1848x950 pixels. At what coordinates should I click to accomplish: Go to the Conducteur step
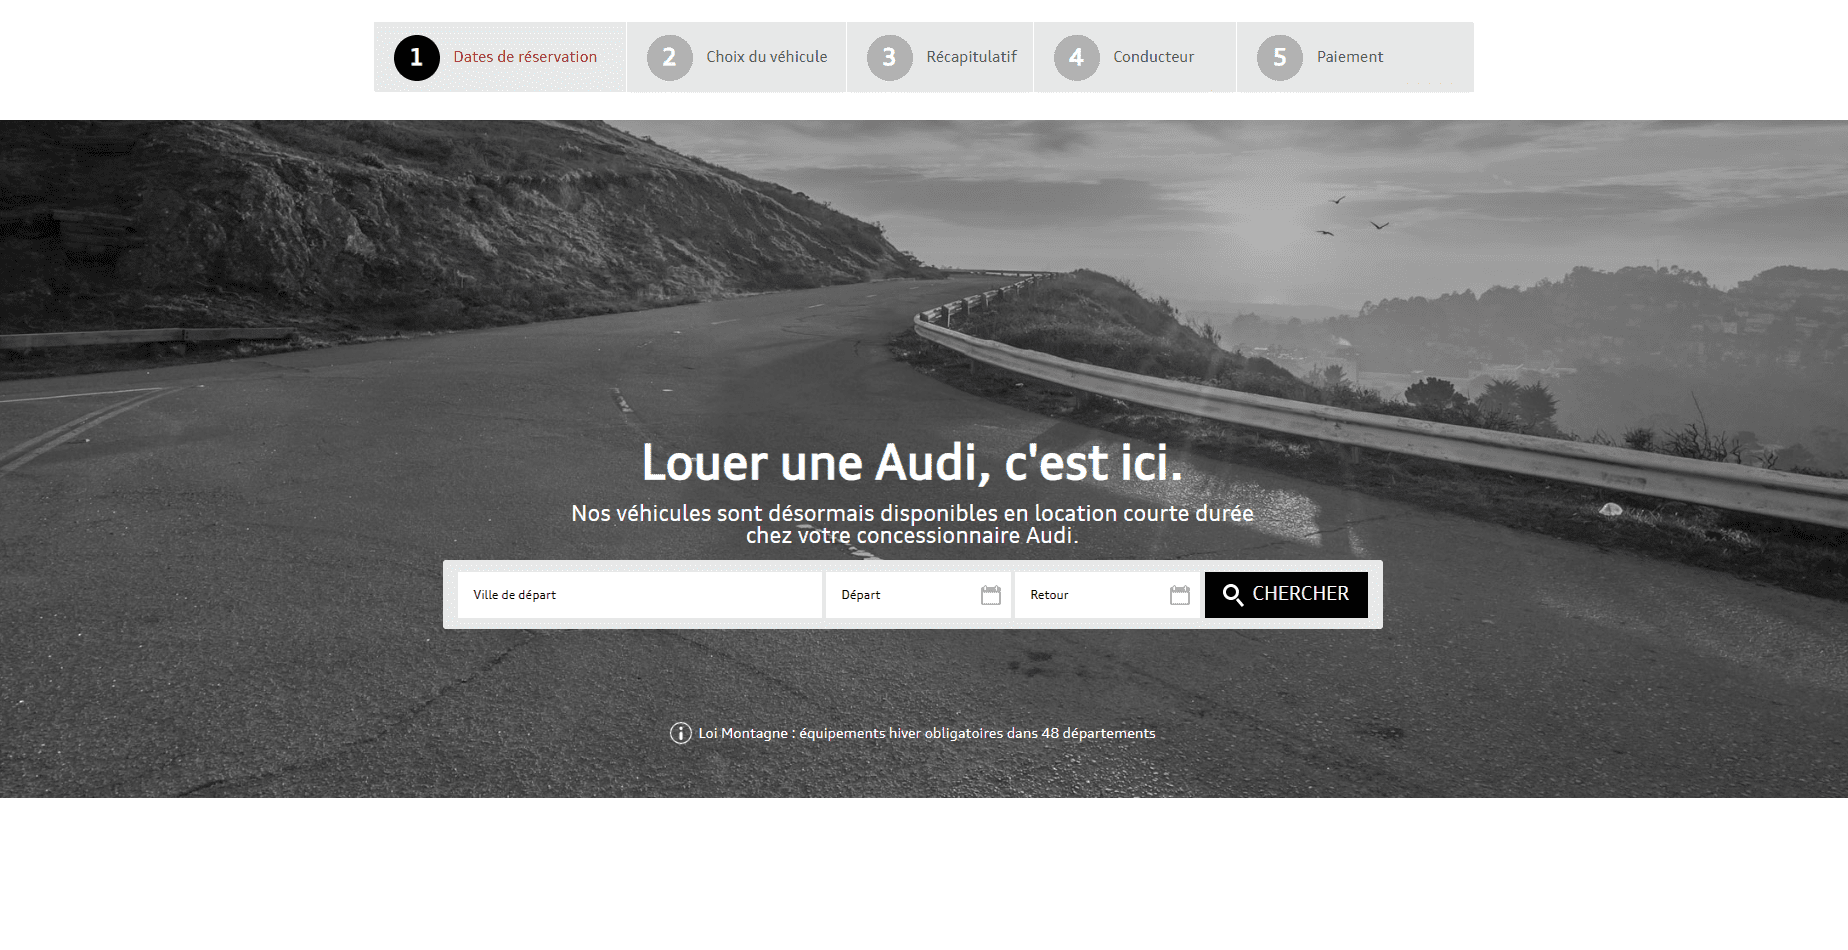pos(1135,57)
